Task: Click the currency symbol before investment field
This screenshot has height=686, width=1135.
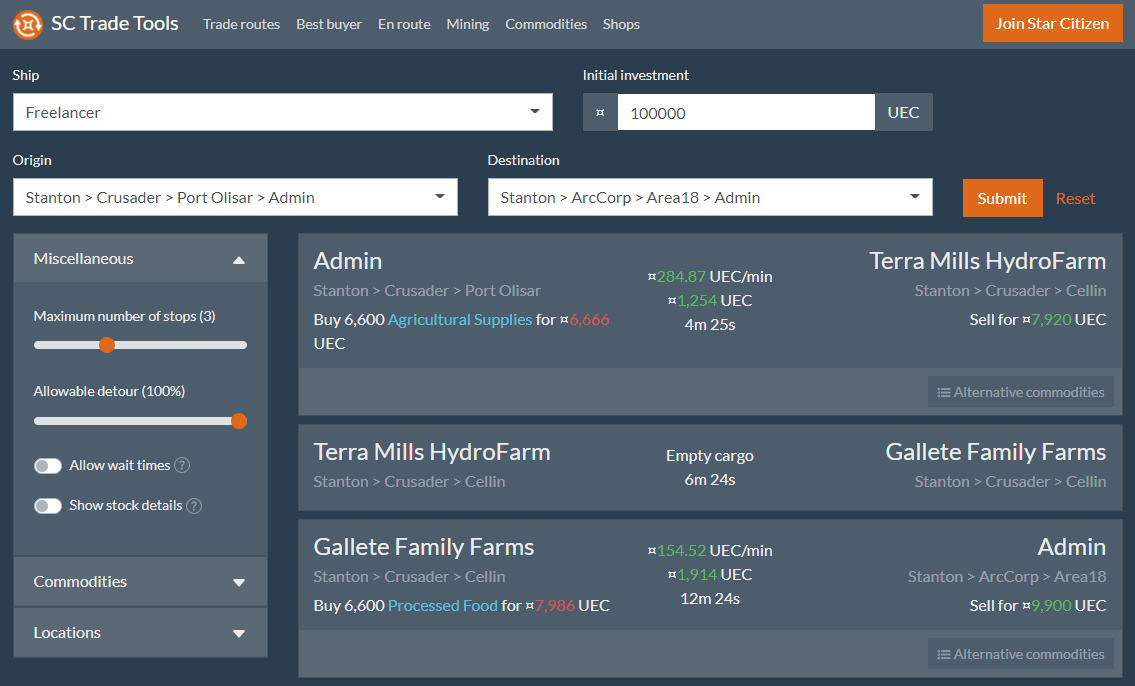Action: point(600,112)
